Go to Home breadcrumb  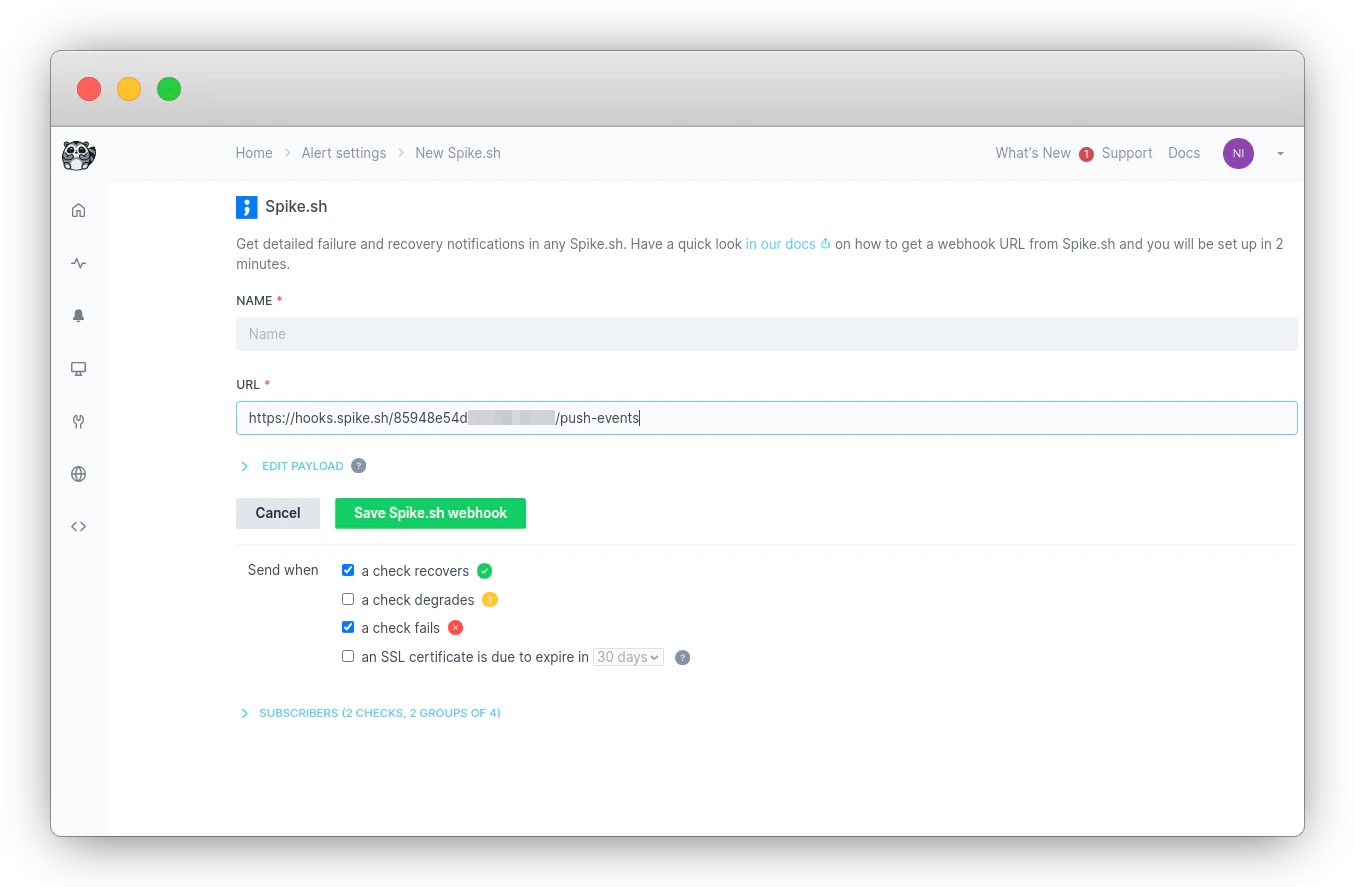pyautogui.click(x=254, y=153)
